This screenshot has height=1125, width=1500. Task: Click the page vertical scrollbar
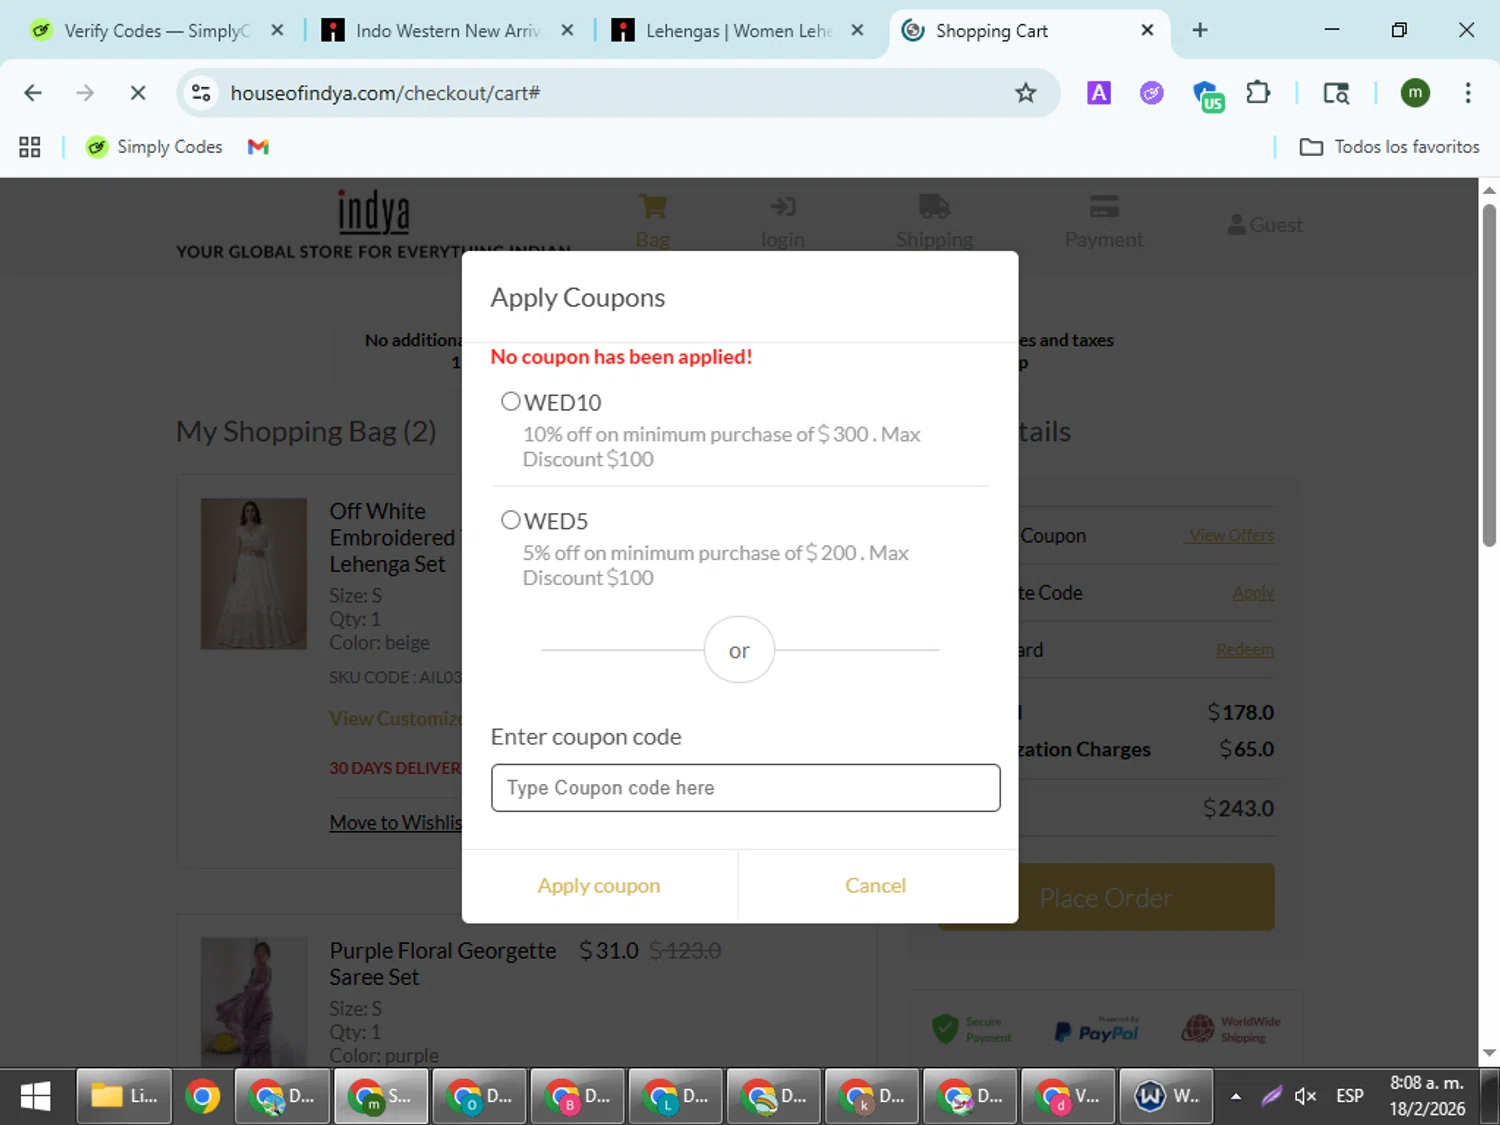click(1489, 375)
